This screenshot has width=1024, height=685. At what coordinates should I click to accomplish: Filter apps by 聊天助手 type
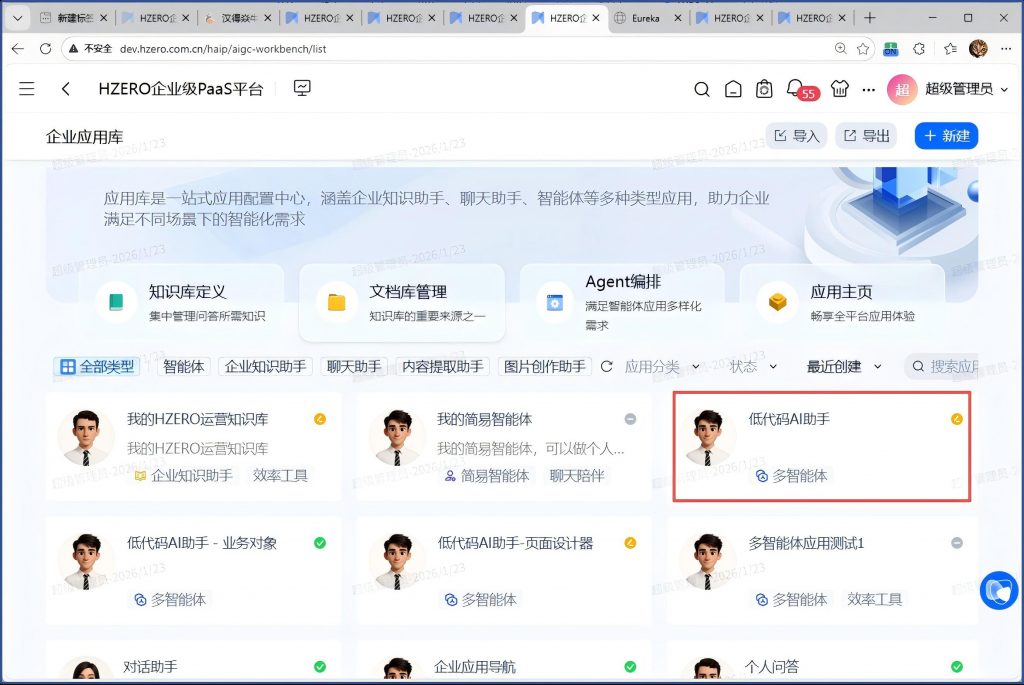pyautogui.click(x=354, y=367)
